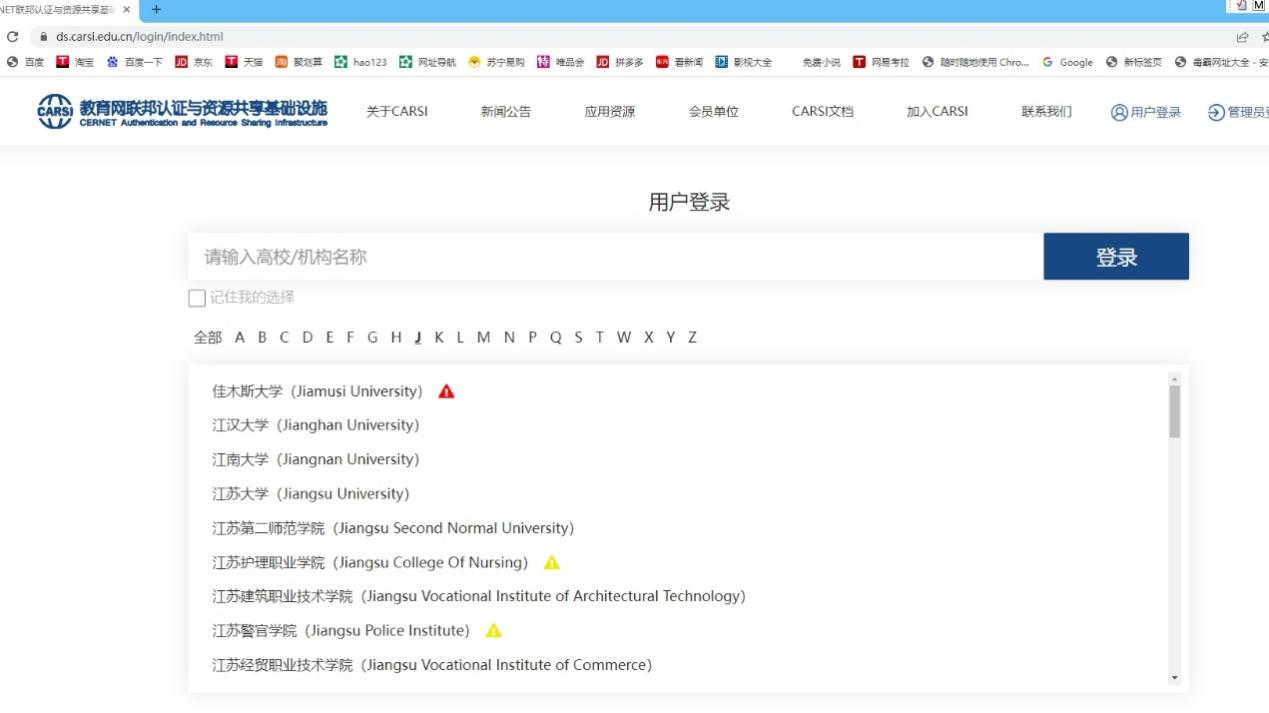Click the institution name search field
Image resolution: width=1269 pixels, height=713 pixels.
(615, 257)
